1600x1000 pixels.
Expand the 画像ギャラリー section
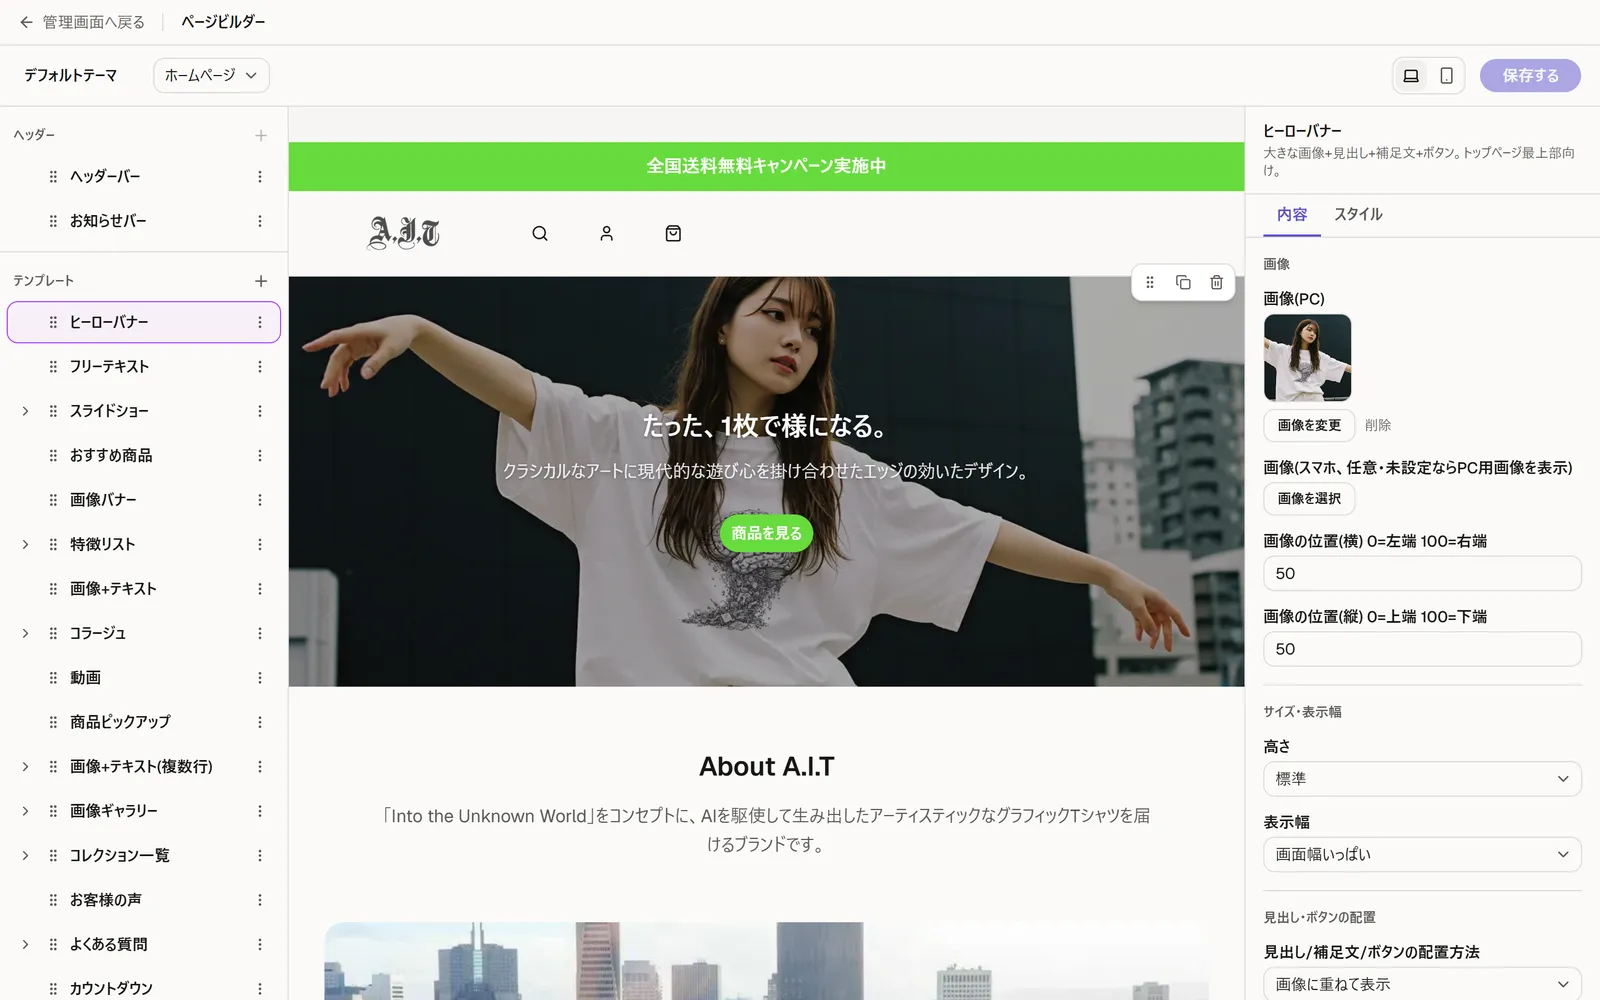tap(25, 811)
